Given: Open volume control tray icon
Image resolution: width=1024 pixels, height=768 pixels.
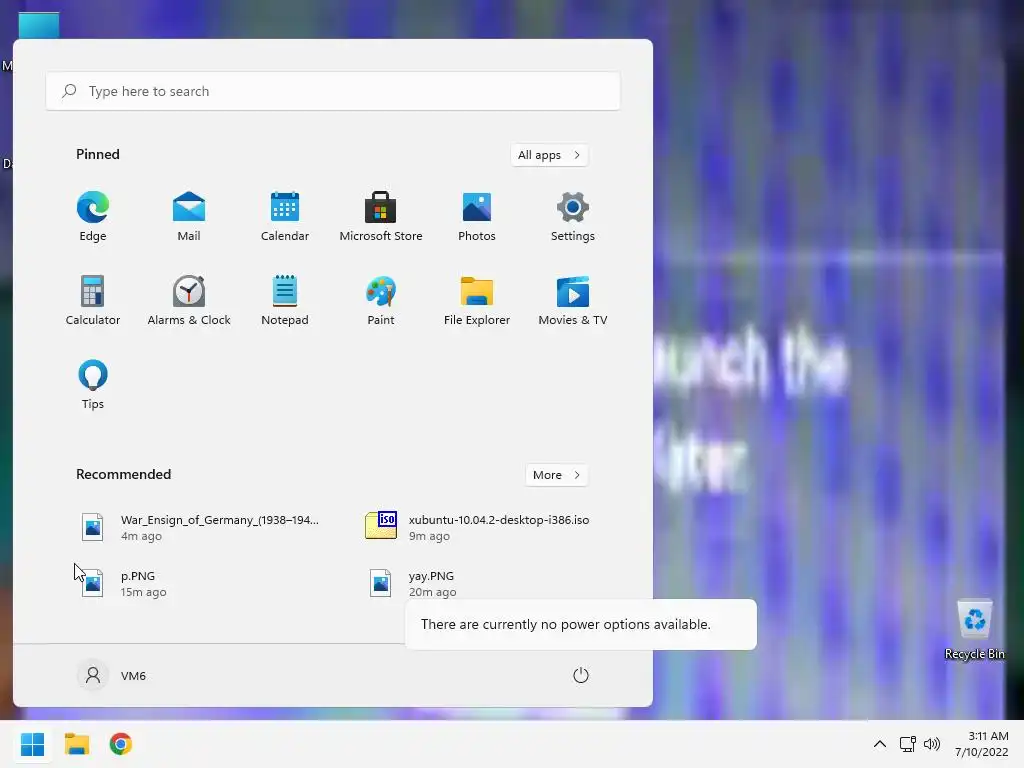Looking at the screenshot, I should tap(932, 744).
